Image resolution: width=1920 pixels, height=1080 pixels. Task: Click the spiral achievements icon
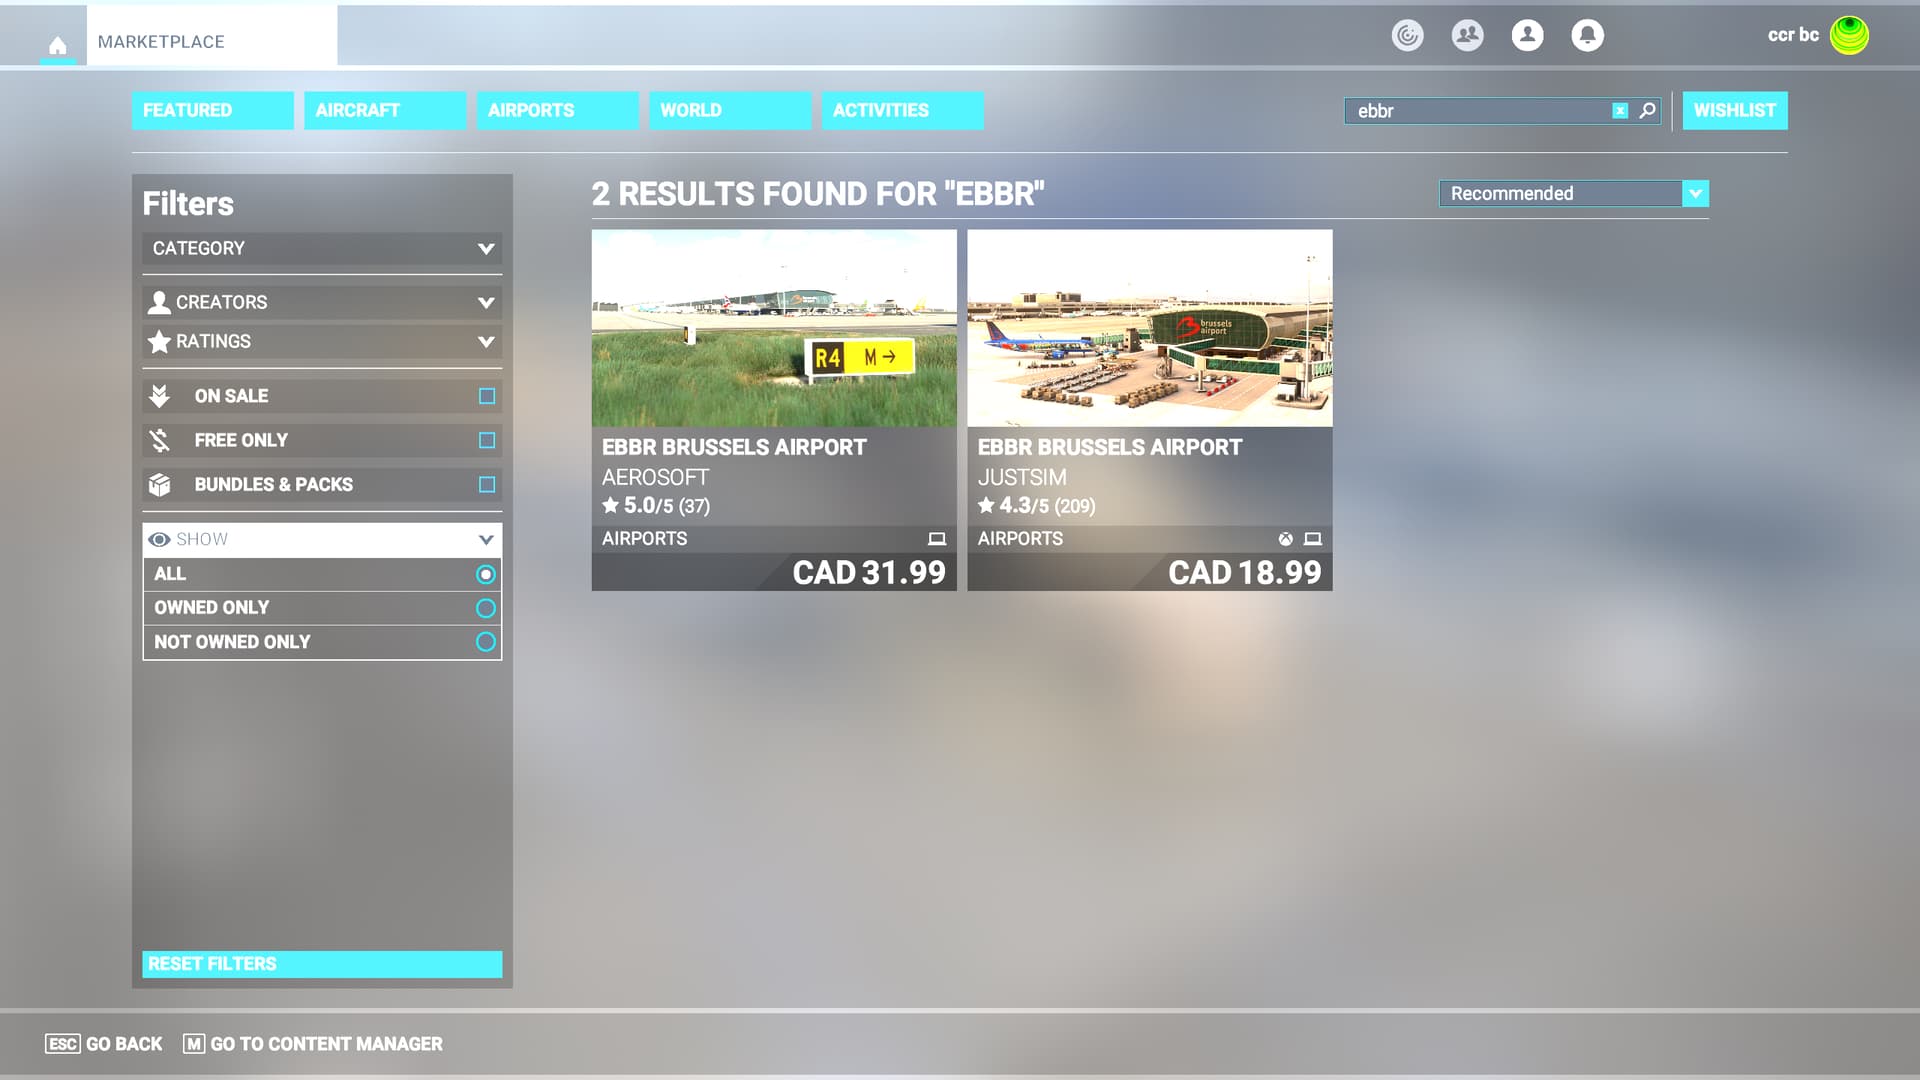(x=1407, y=35)
